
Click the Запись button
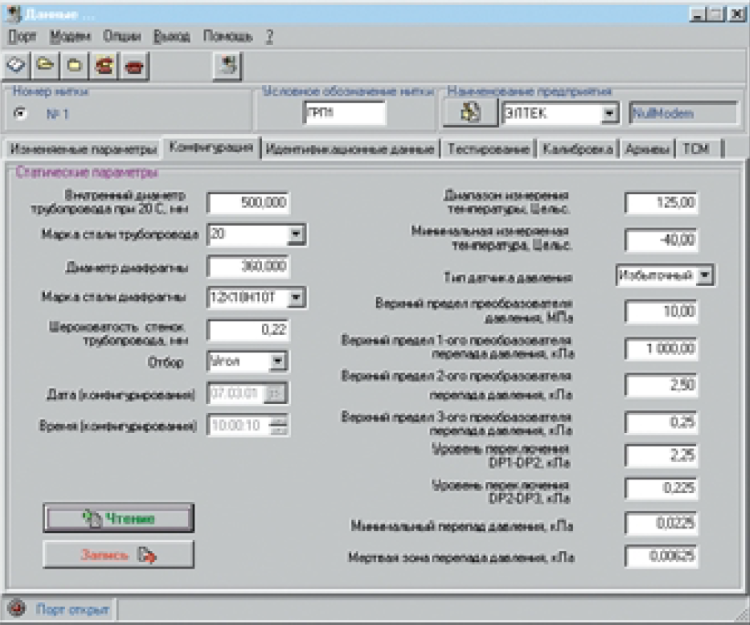pyautogui.click(x=119, y=555)
